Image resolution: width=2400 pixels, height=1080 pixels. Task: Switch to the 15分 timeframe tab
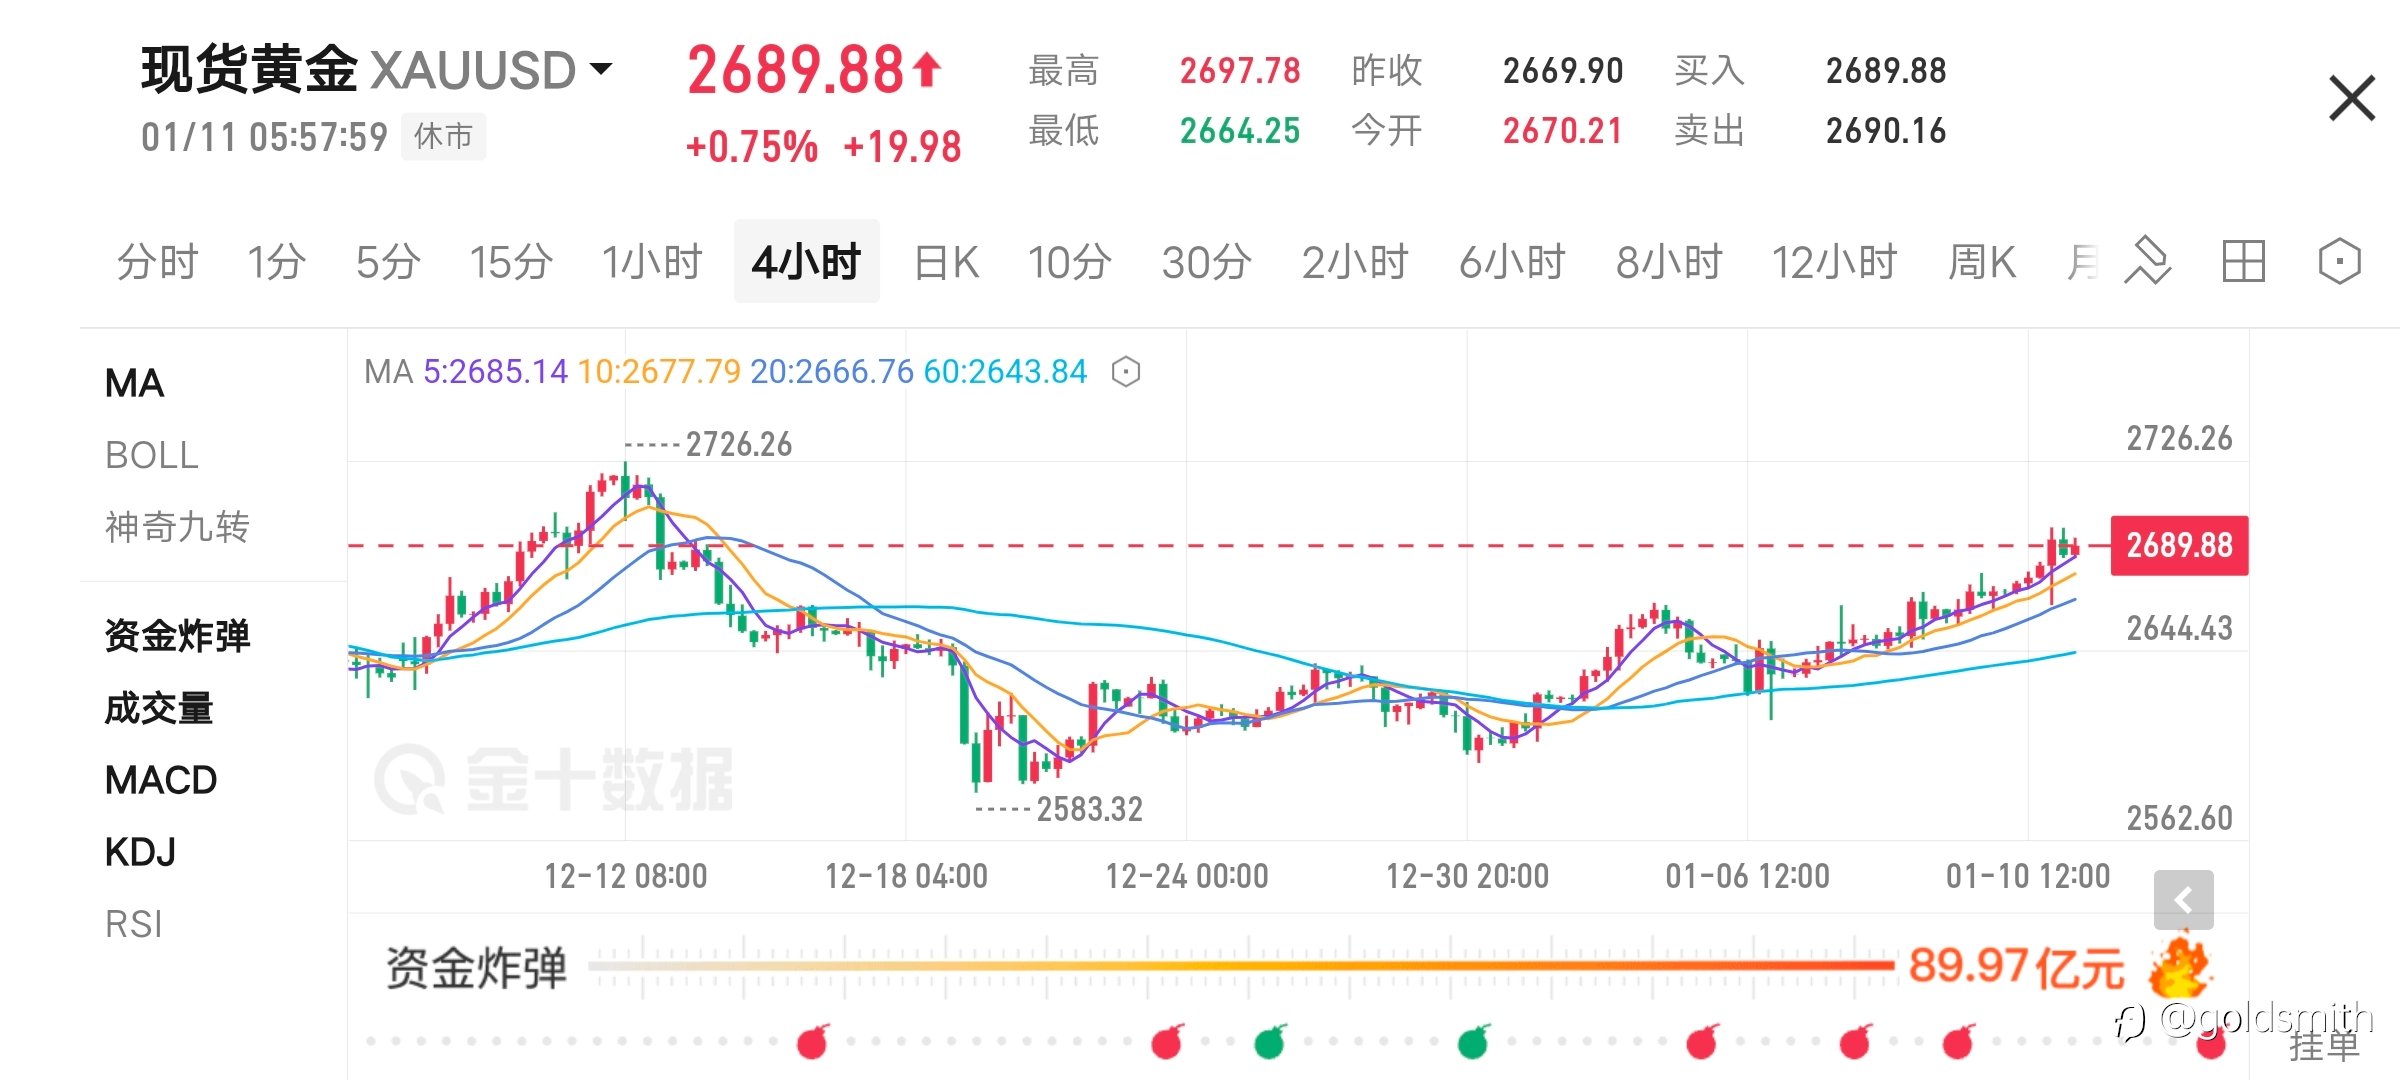tap(511, 262)
